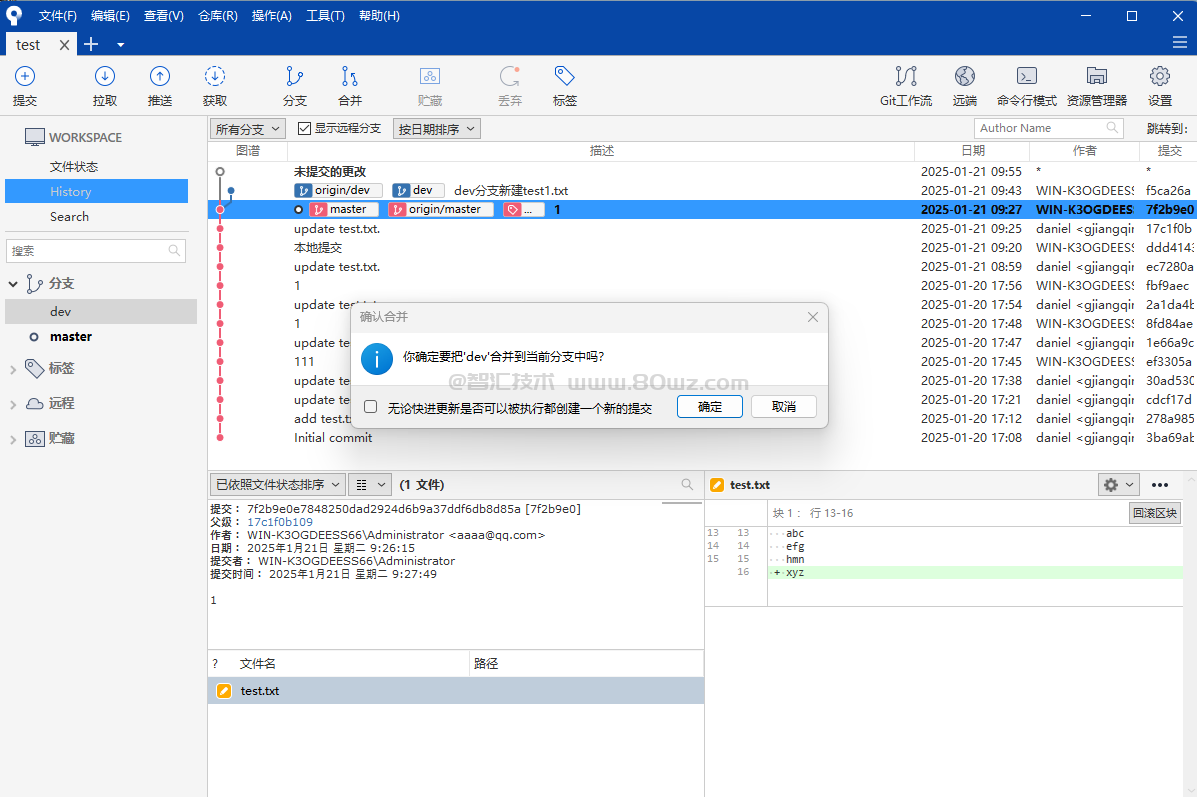1197x797 pixels.
Task: Click the 推送 (Push) toolbar icon
Action: point(160,77)
